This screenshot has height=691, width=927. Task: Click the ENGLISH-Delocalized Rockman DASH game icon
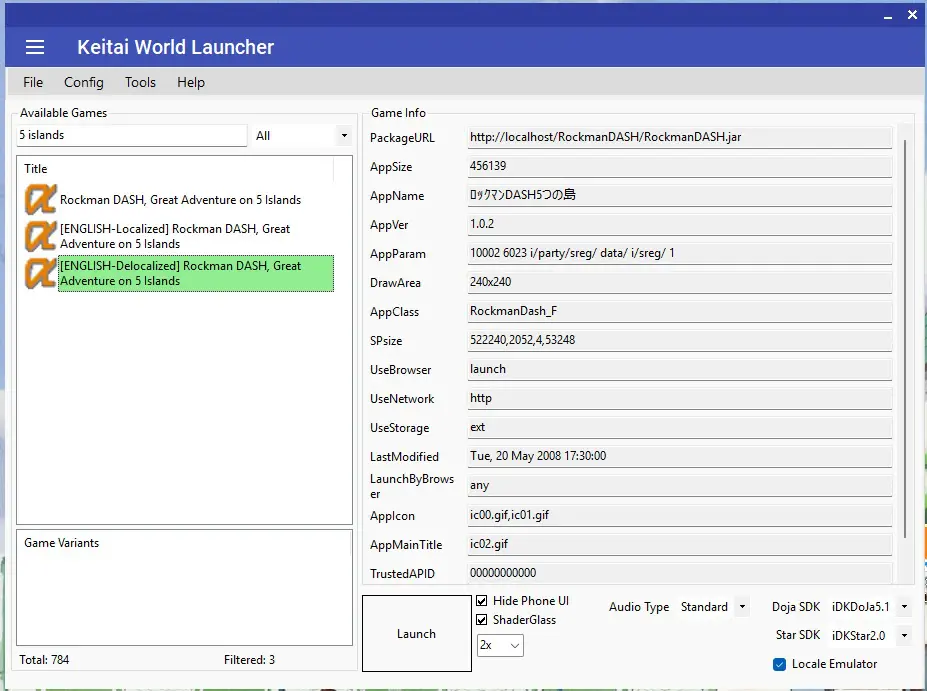tap(41, 273)
